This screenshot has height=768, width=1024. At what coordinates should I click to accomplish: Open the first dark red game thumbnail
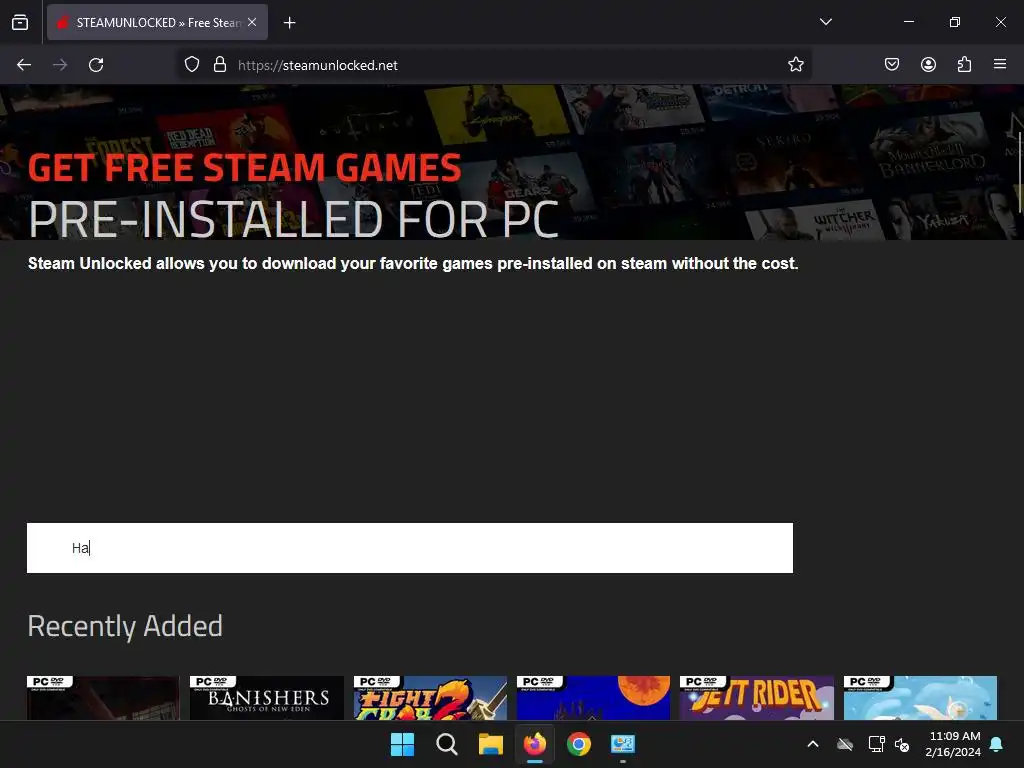(x=103, y=698)
